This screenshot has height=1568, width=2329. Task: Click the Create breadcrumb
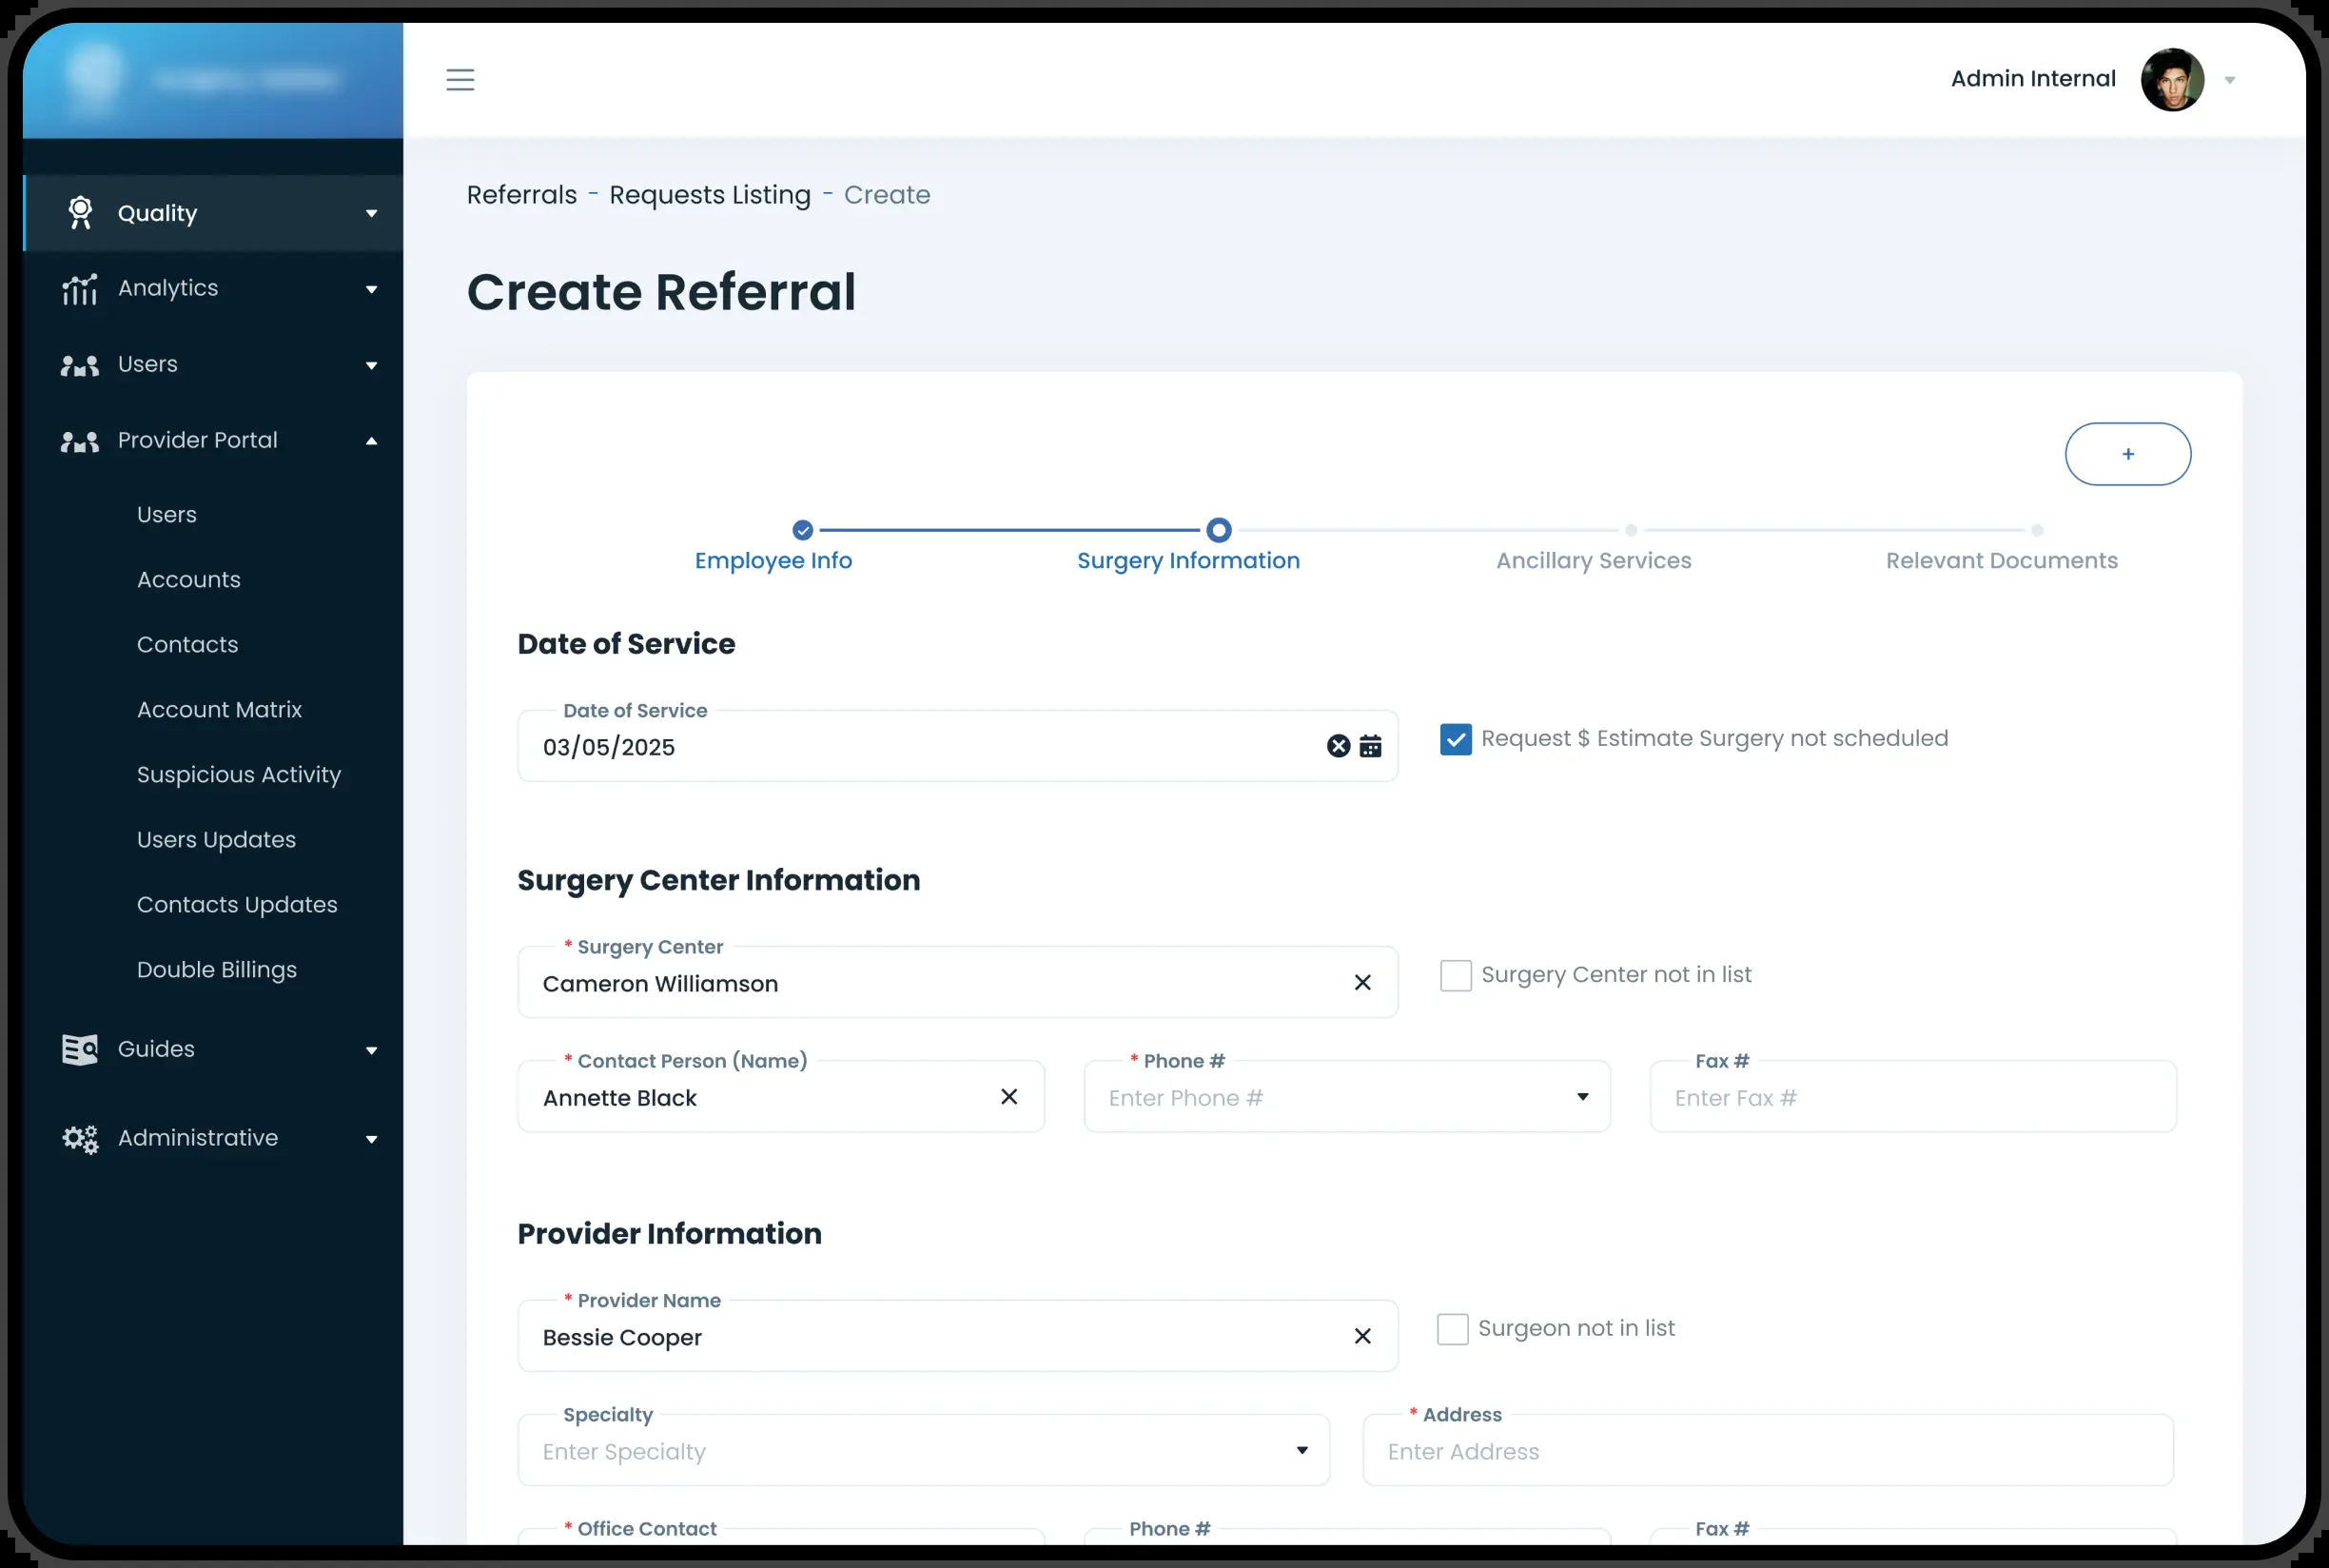[x=886, y=194]
